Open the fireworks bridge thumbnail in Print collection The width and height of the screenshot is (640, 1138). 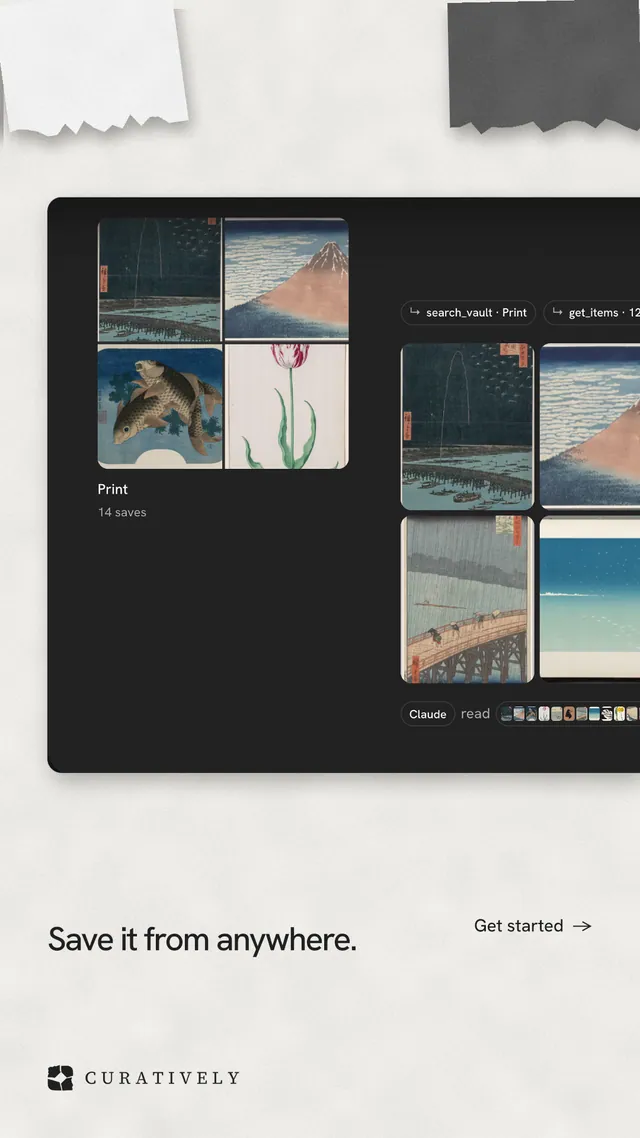point(160,280)
